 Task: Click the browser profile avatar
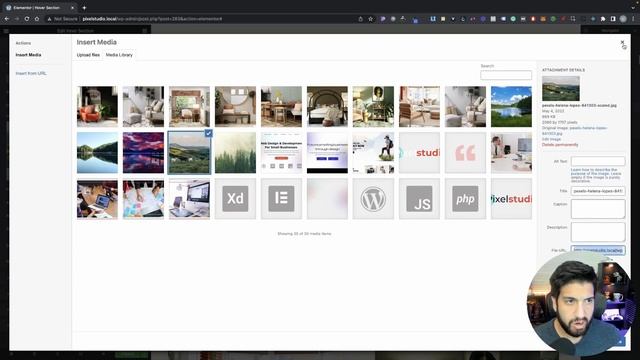click(x=623, y=19)
